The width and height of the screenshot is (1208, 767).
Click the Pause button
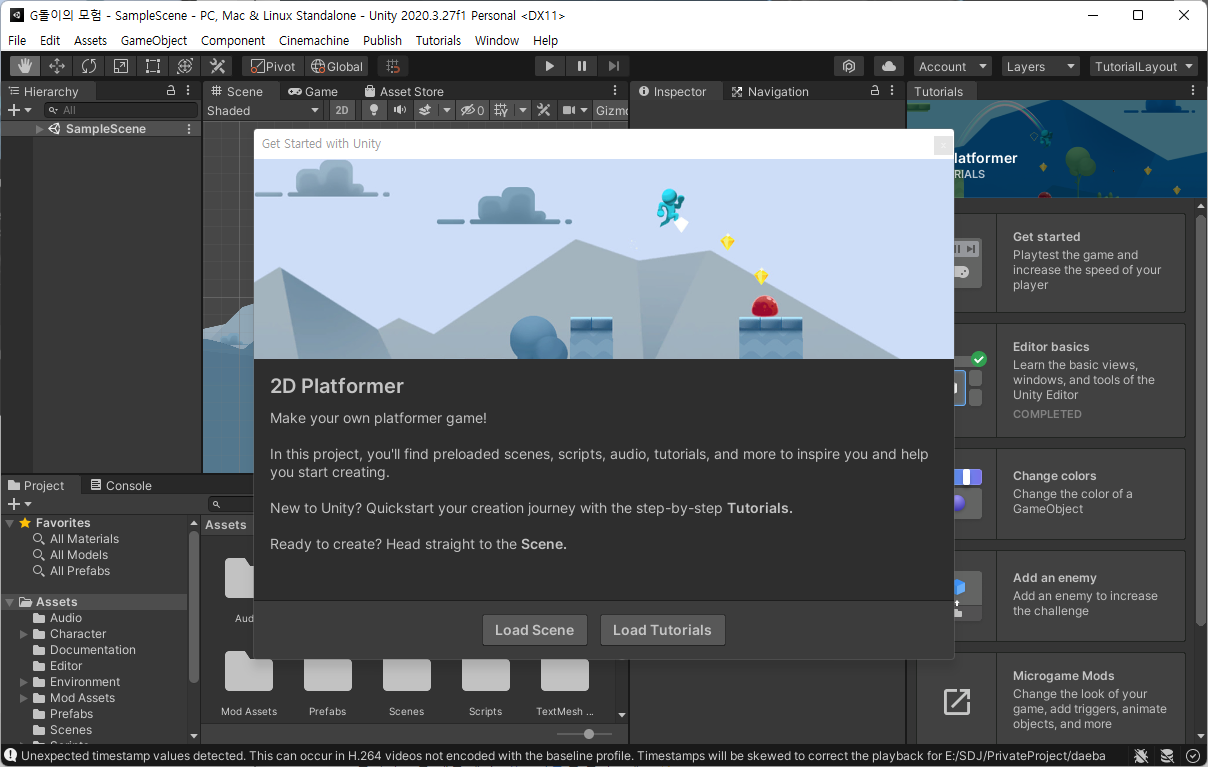(x=581, y=66)
